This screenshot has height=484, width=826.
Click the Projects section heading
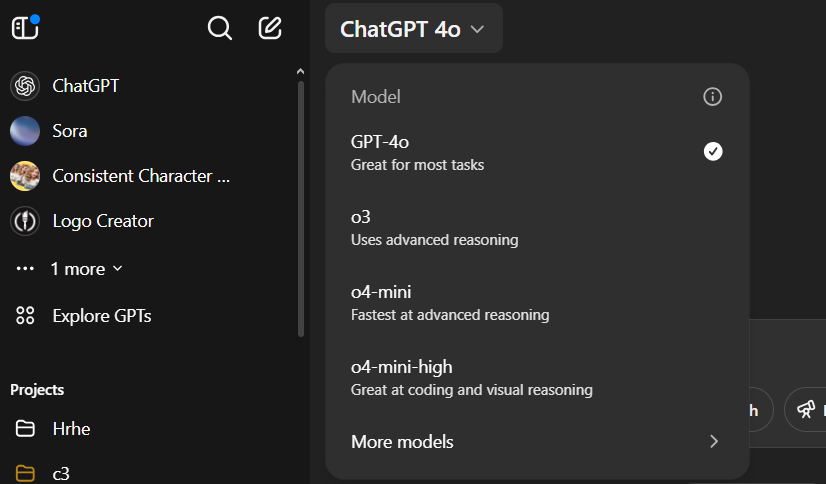click(x=37, y=390)
